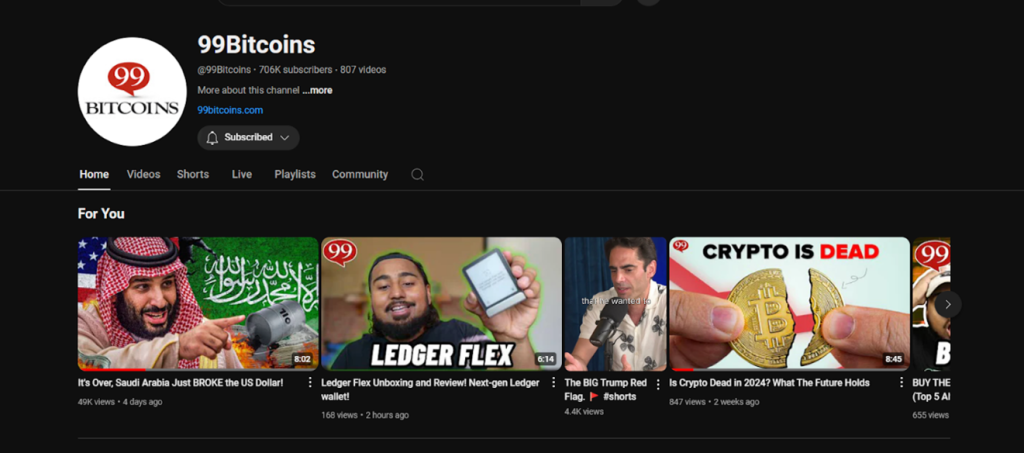This screenshot has width=1024, height=453.
Task: Play the LEDGER FLEX video thumbnail
Action: click(x=441, y=304)
